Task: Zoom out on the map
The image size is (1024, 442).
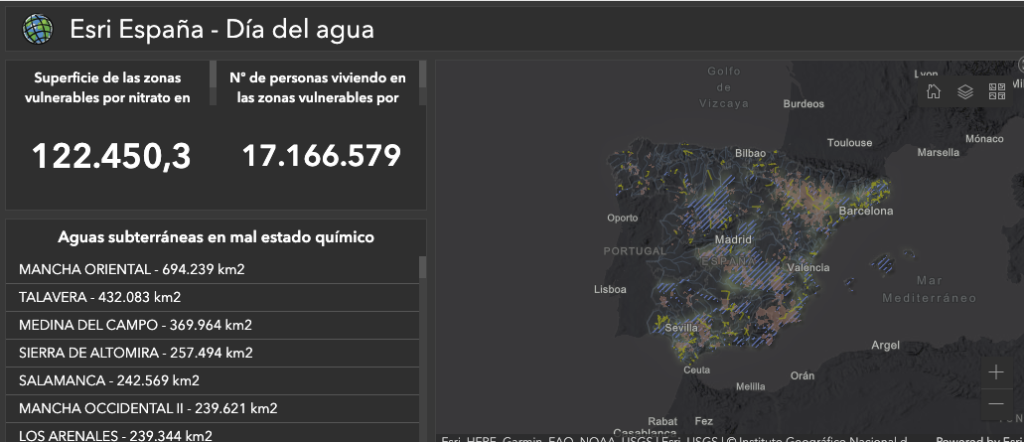Action: [996, 403]
